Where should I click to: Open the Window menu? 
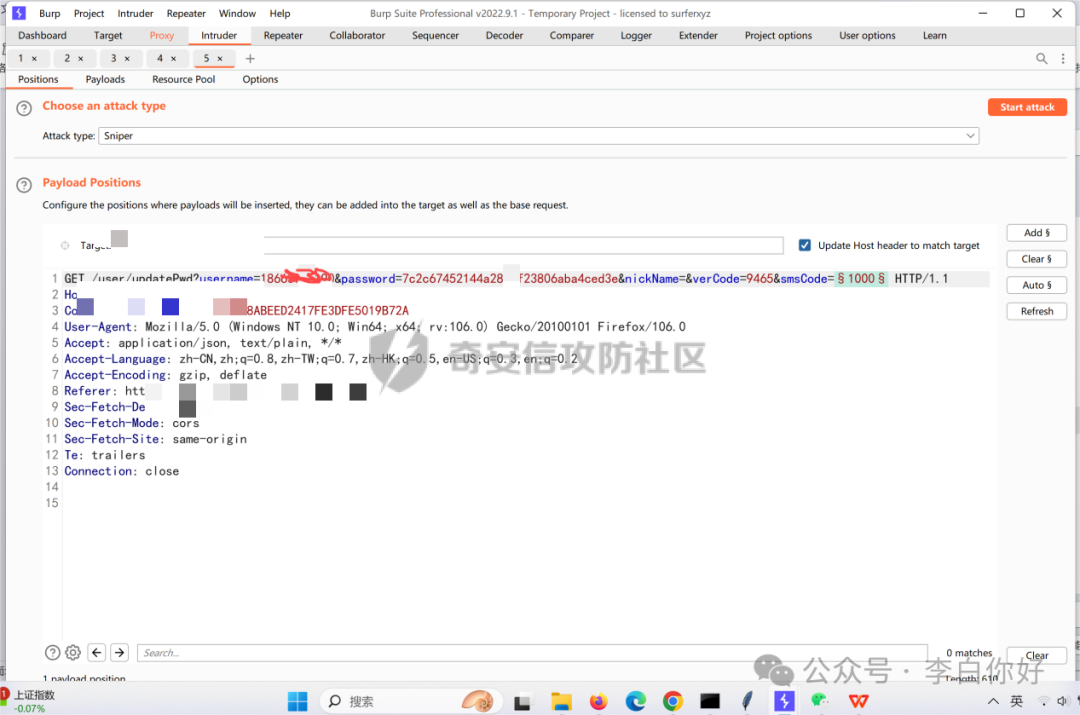point(237,13)
